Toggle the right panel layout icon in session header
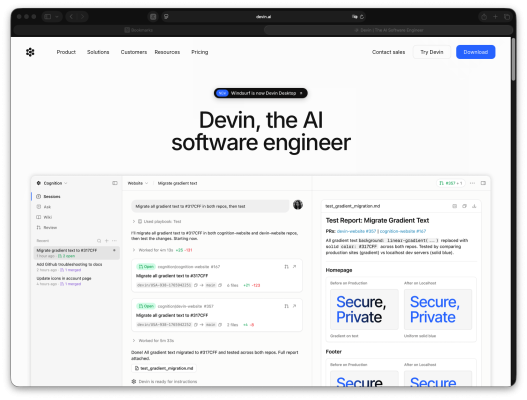The height and width of the screenshot is (400, 527). coord(483,183)
